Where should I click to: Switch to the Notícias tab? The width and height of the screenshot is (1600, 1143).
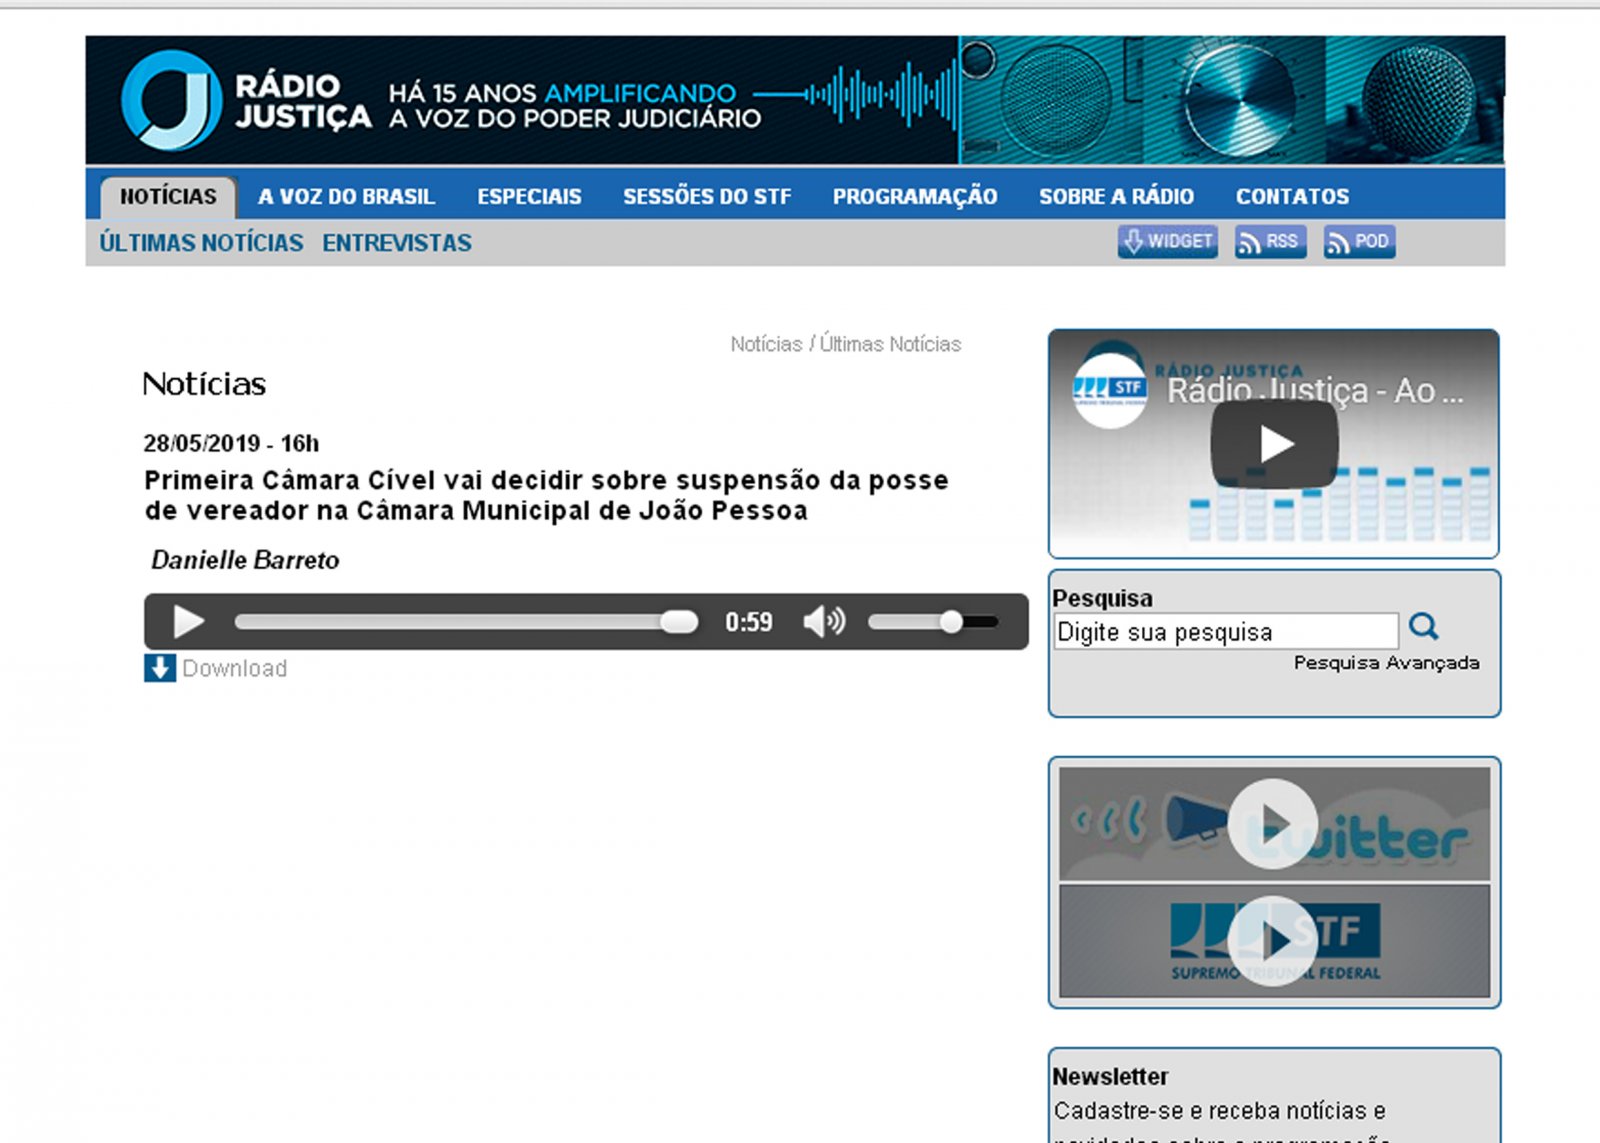168,197
